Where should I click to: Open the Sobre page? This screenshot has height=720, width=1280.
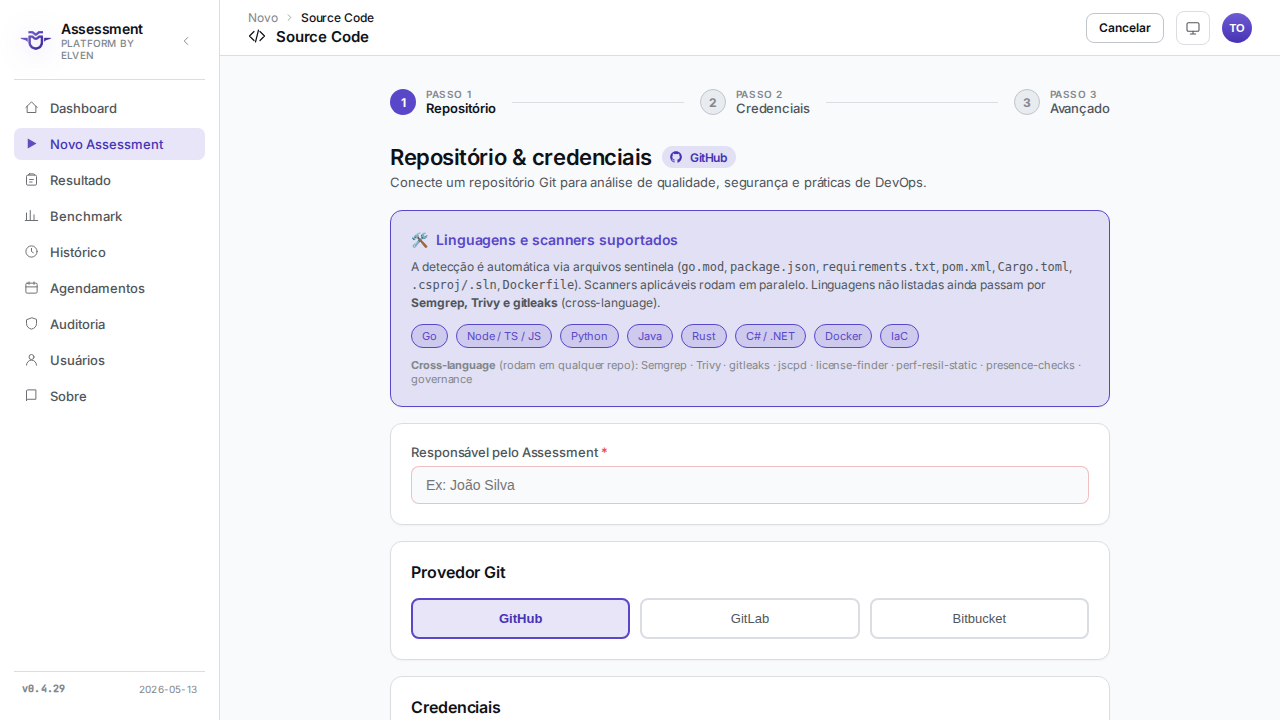point(109,396)
